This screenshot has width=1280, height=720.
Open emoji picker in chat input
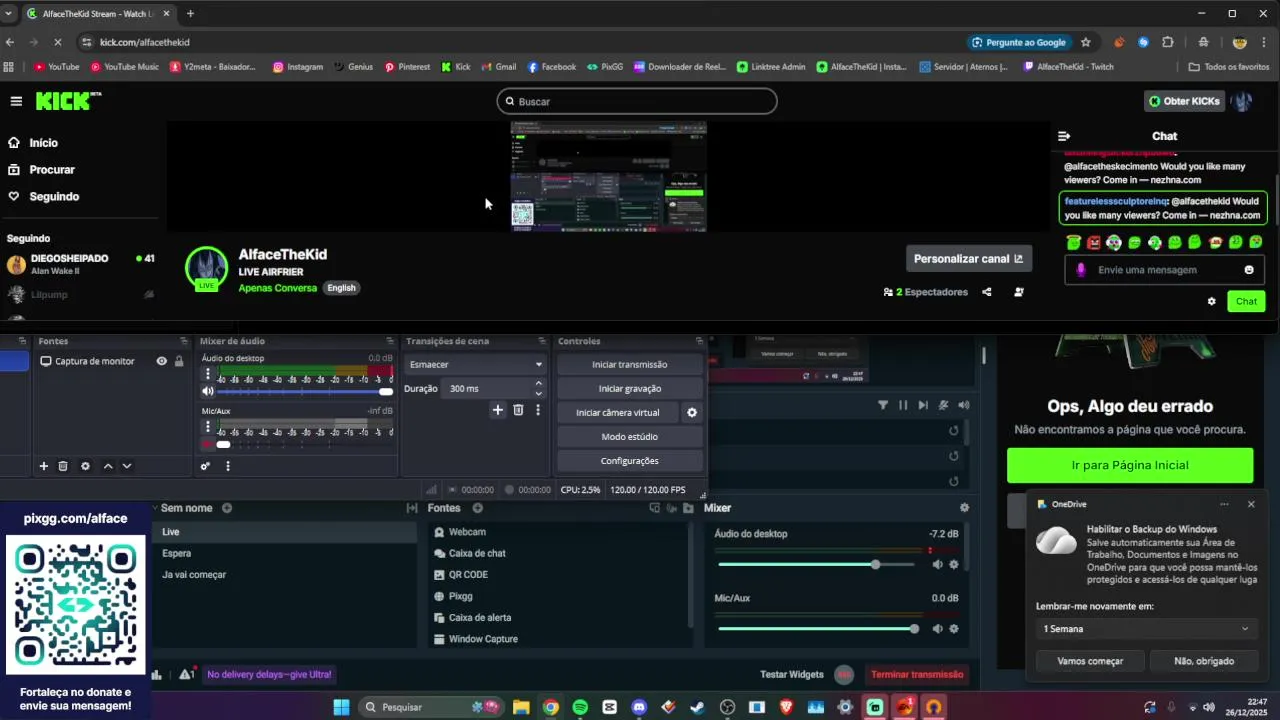pos(1249,270)
